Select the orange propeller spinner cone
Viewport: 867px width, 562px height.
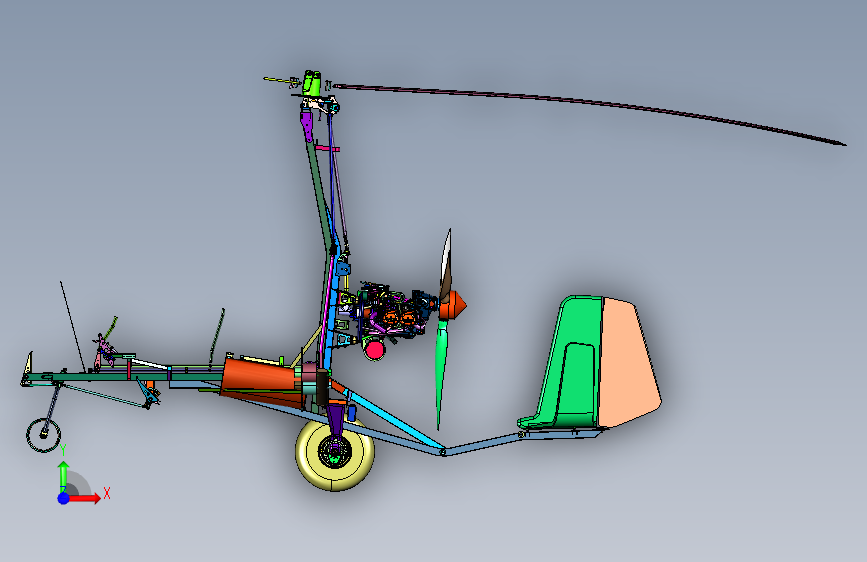pyautogui.click(x=453, y=305)
